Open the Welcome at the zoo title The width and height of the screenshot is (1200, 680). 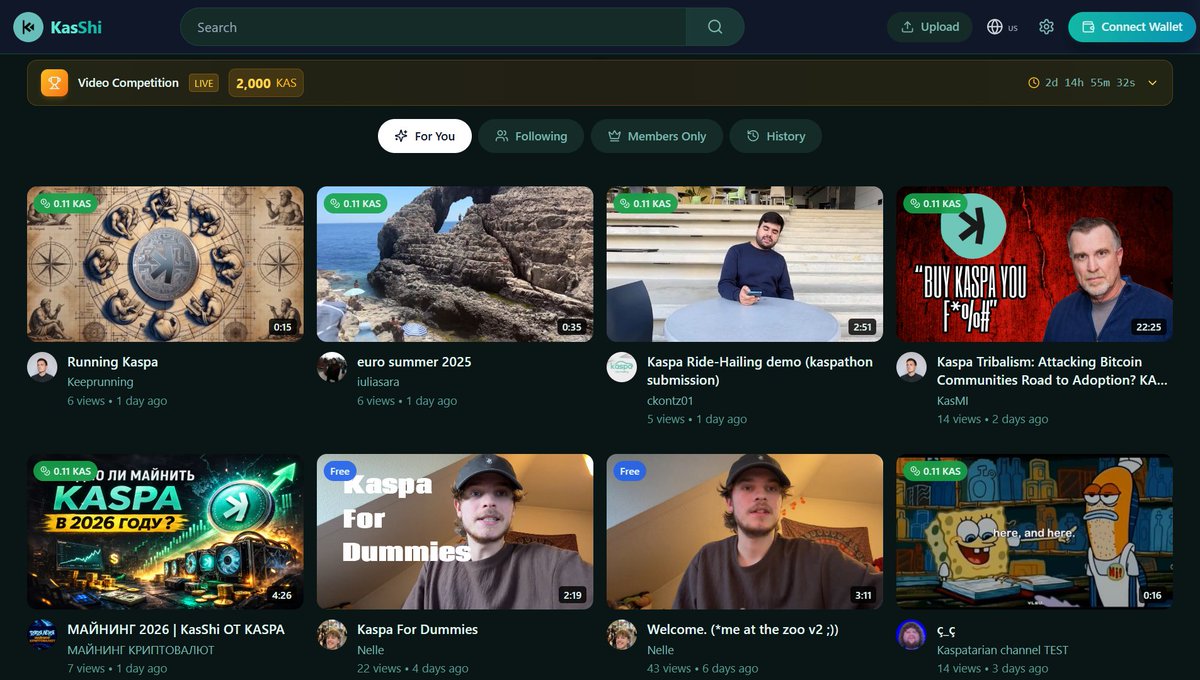click(x=743, y=630)
